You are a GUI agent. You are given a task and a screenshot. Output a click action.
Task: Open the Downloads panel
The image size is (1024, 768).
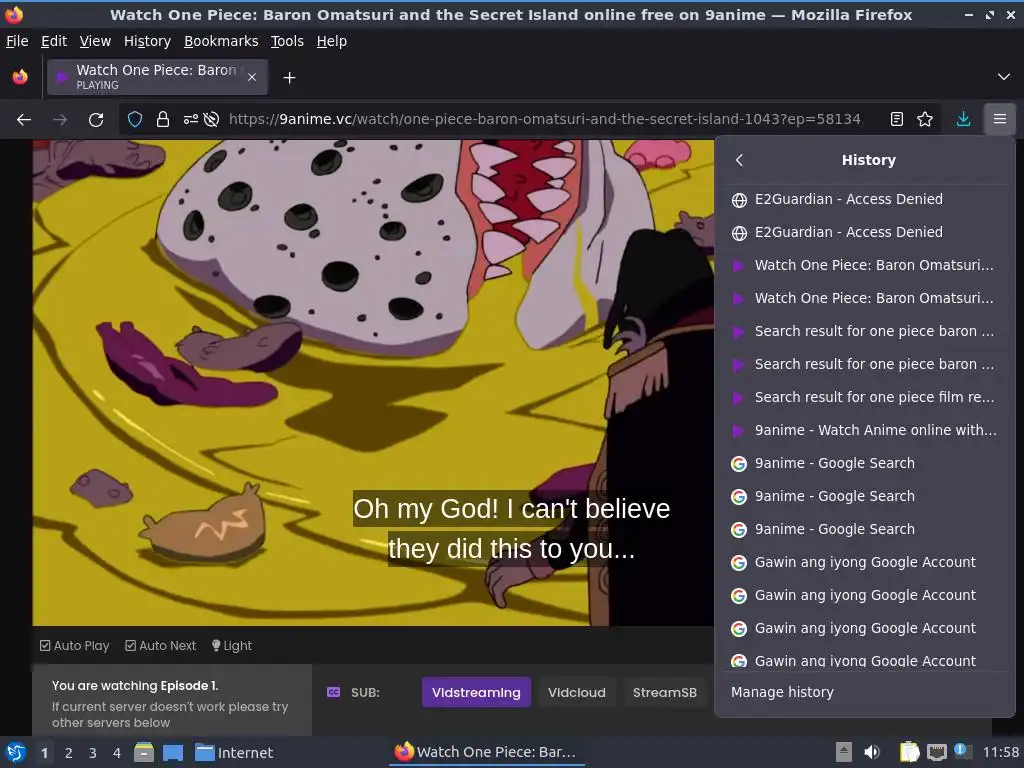963,120
